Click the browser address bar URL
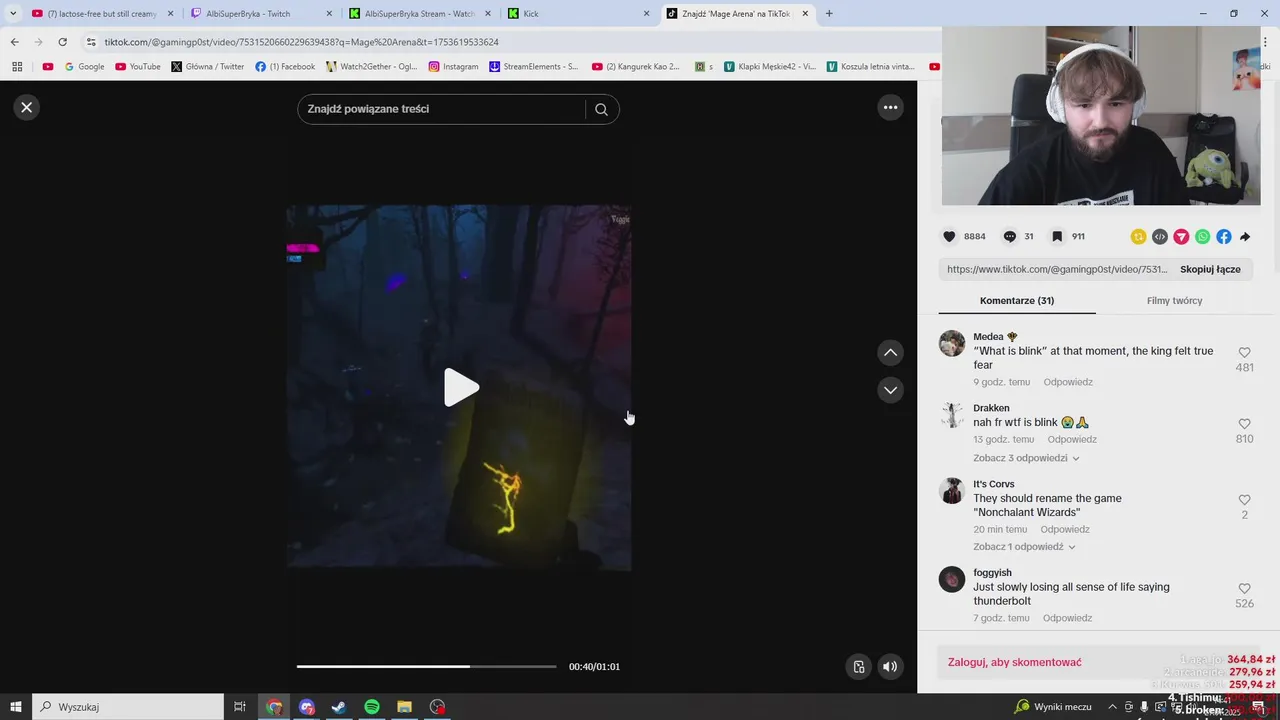This screenshot has width=1280, height=720. (x=302, y=42)
